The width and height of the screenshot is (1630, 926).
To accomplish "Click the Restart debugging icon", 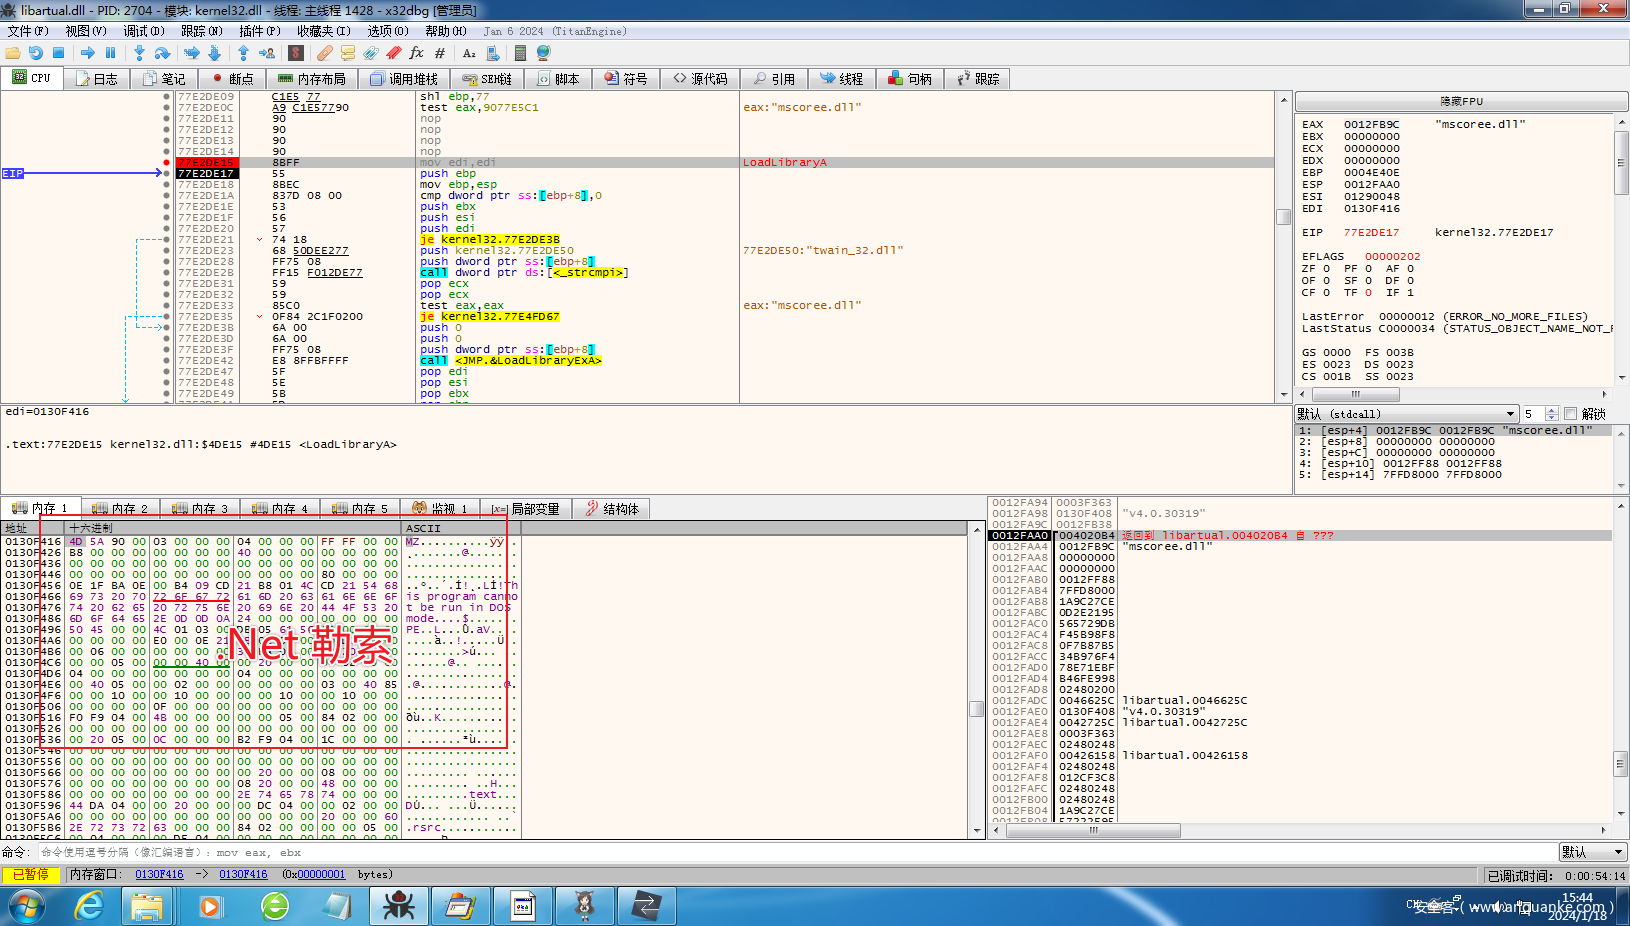I will pyautogui.click(x=36, y=53).
